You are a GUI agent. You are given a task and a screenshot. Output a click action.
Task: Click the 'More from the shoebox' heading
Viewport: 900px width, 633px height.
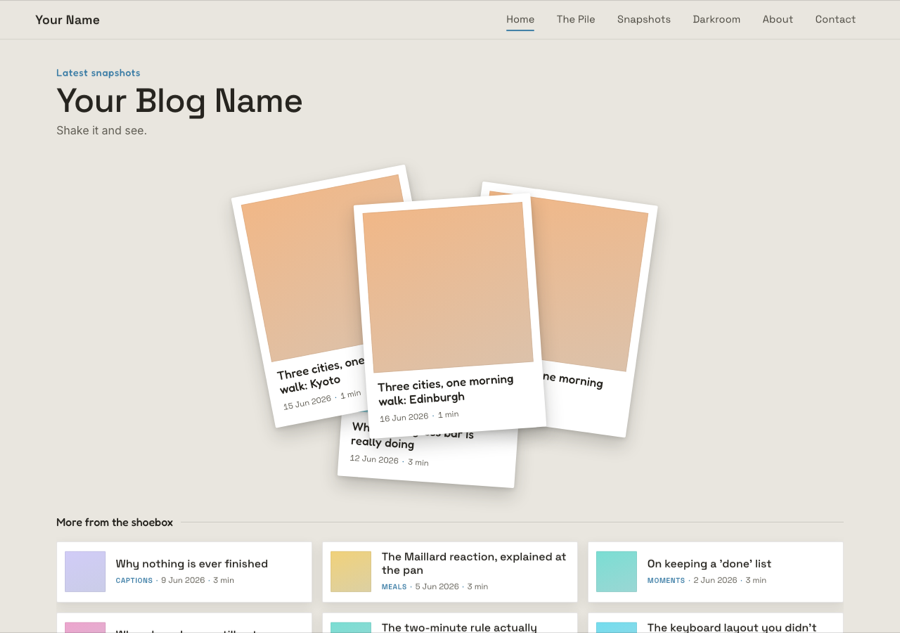(114, 522)
